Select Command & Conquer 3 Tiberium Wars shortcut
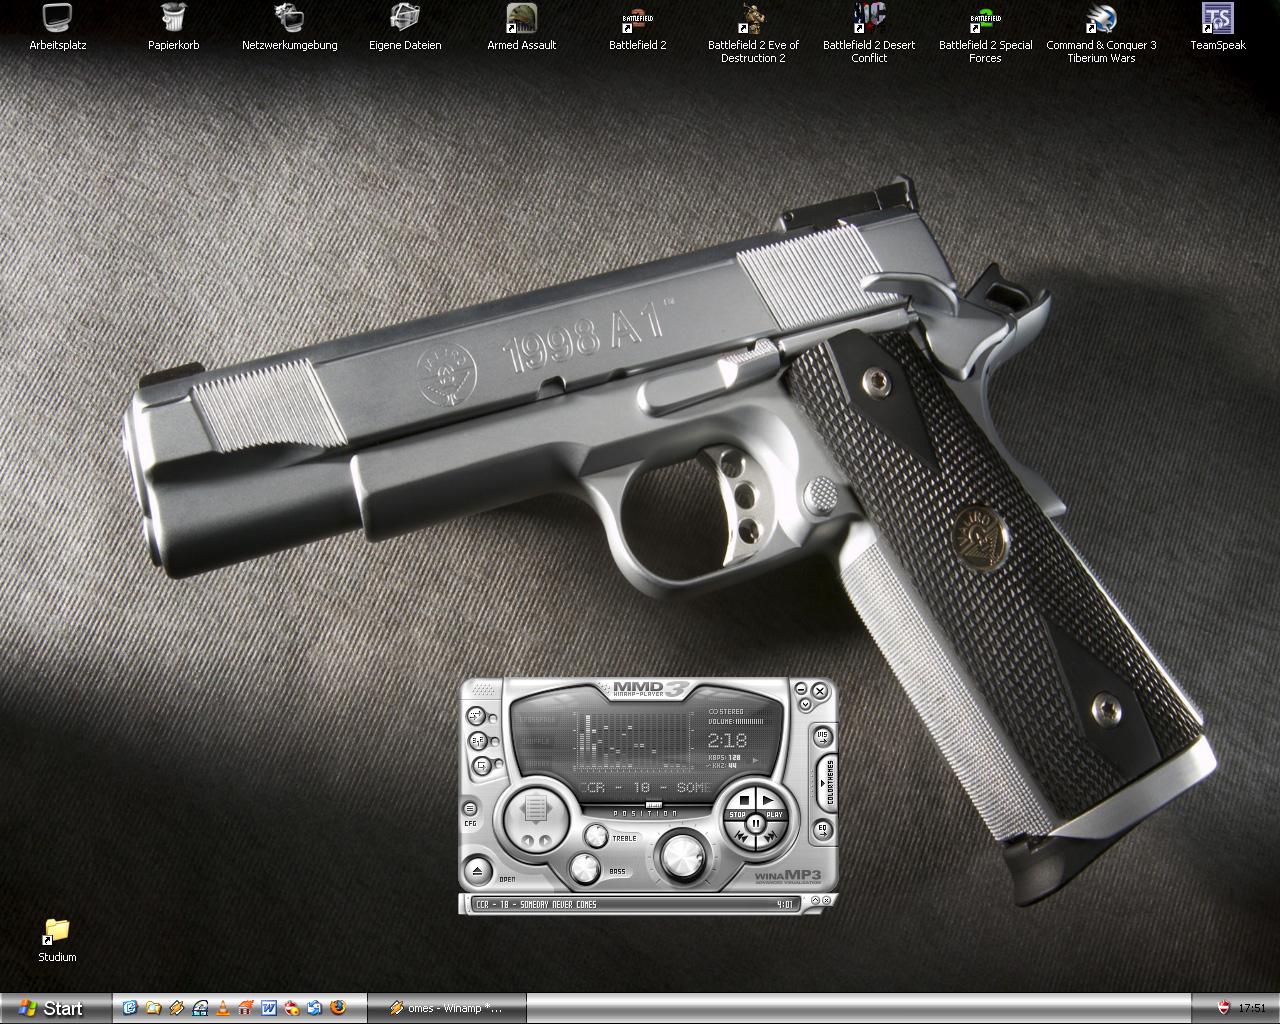 pyautogui.click(x=1101, y=33)
